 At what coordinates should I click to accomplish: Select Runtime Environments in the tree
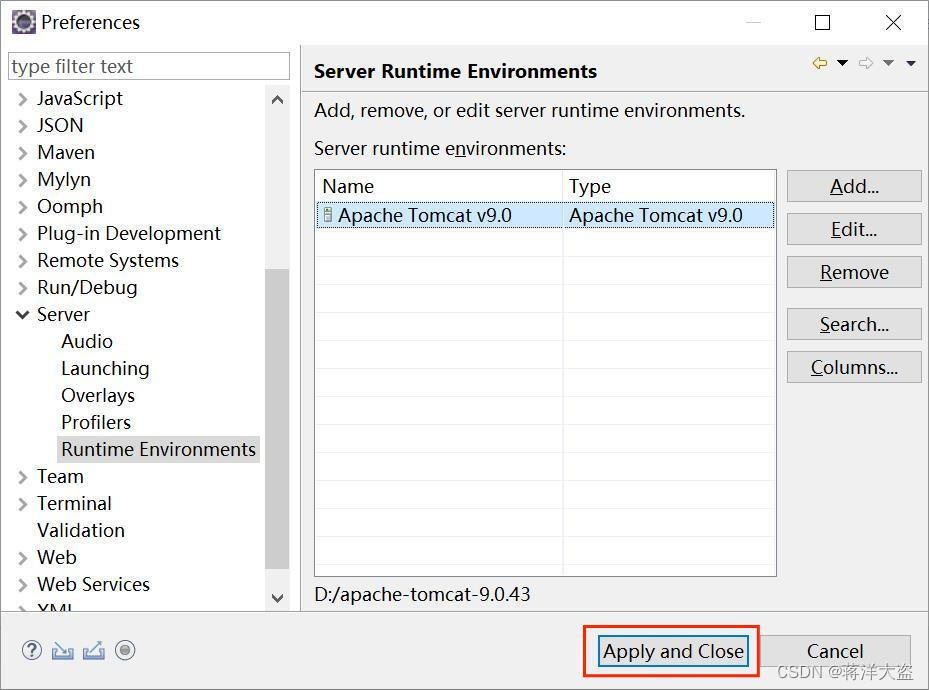coord(158,449)
